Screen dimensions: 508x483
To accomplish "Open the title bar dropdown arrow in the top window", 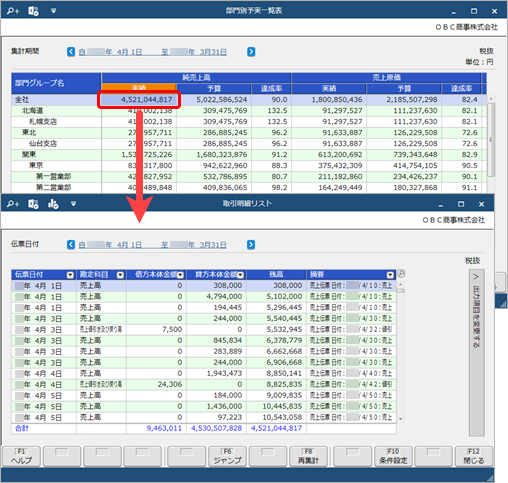I will [x=53, y=11].
